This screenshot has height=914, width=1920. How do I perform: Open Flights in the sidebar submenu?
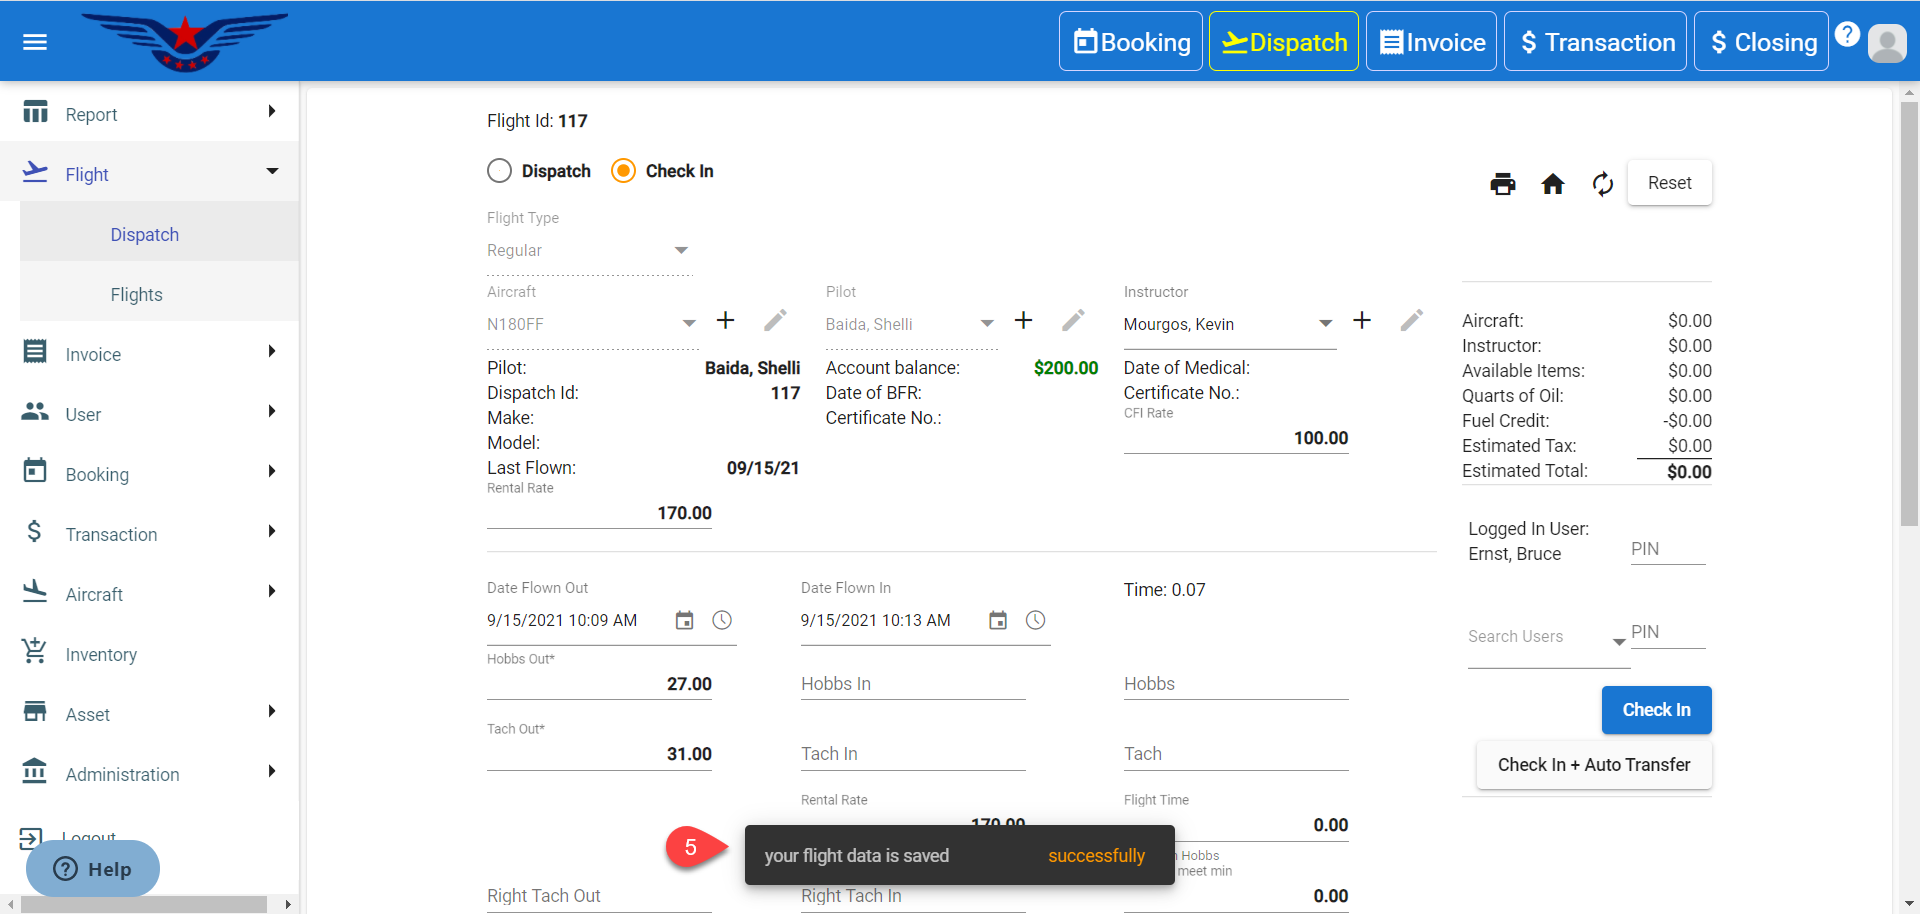[x=137, y=295]
